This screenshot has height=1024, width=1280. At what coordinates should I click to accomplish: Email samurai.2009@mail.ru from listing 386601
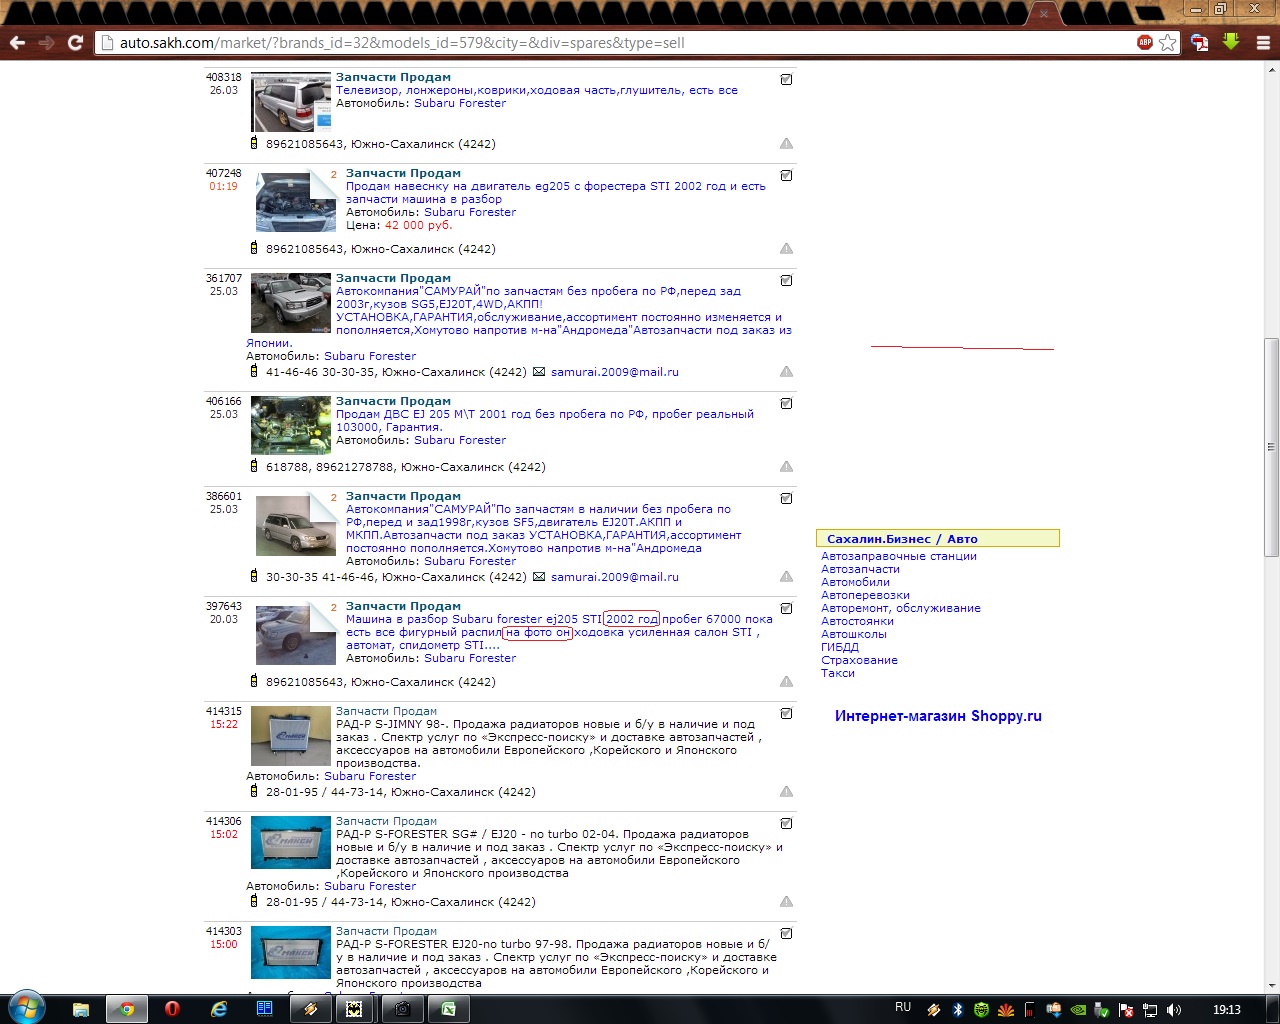(615, 577)
